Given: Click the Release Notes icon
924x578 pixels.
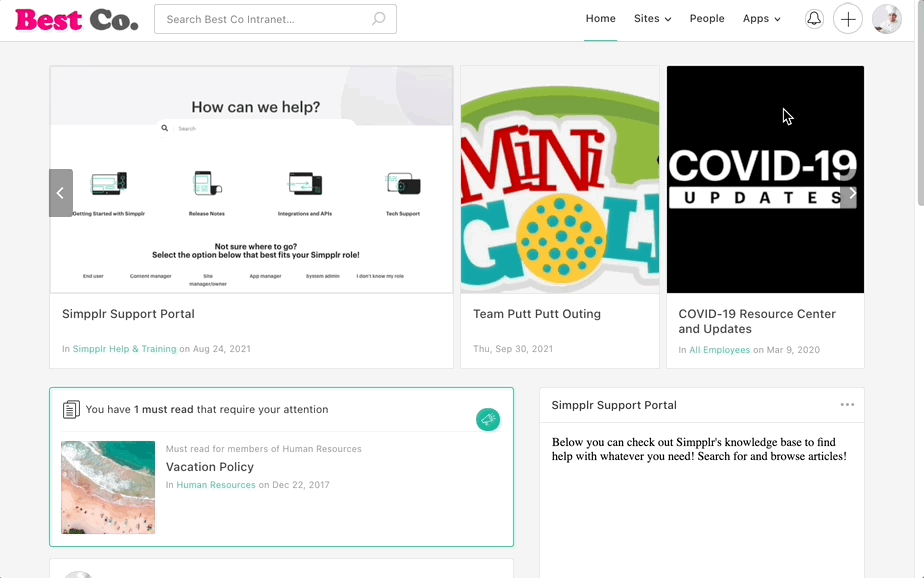Looking at the screenshot, I should [207, 183].
